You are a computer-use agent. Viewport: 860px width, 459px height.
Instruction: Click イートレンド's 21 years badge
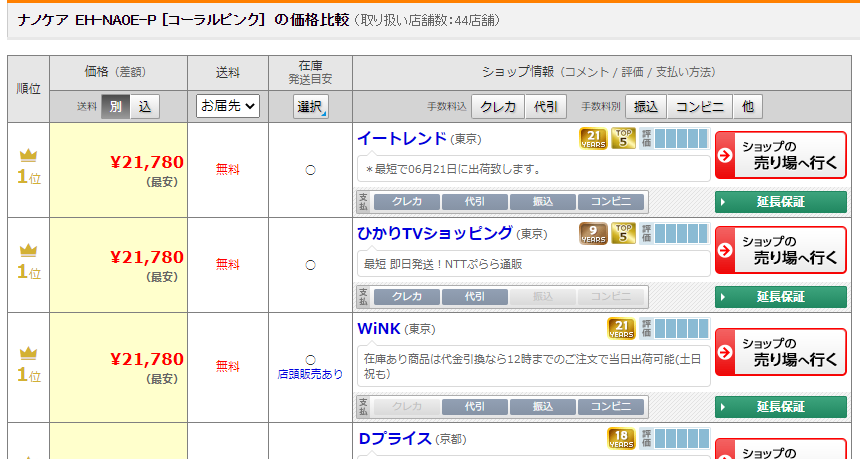click(x=593, y=138)
